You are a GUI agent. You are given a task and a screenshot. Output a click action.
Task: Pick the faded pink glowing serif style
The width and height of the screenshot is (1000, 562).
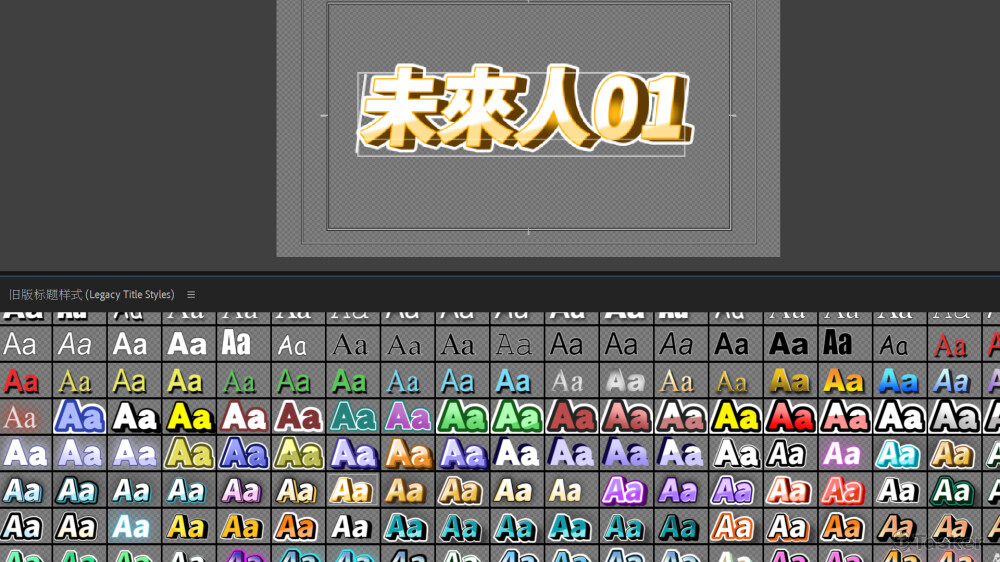point(21,417)
